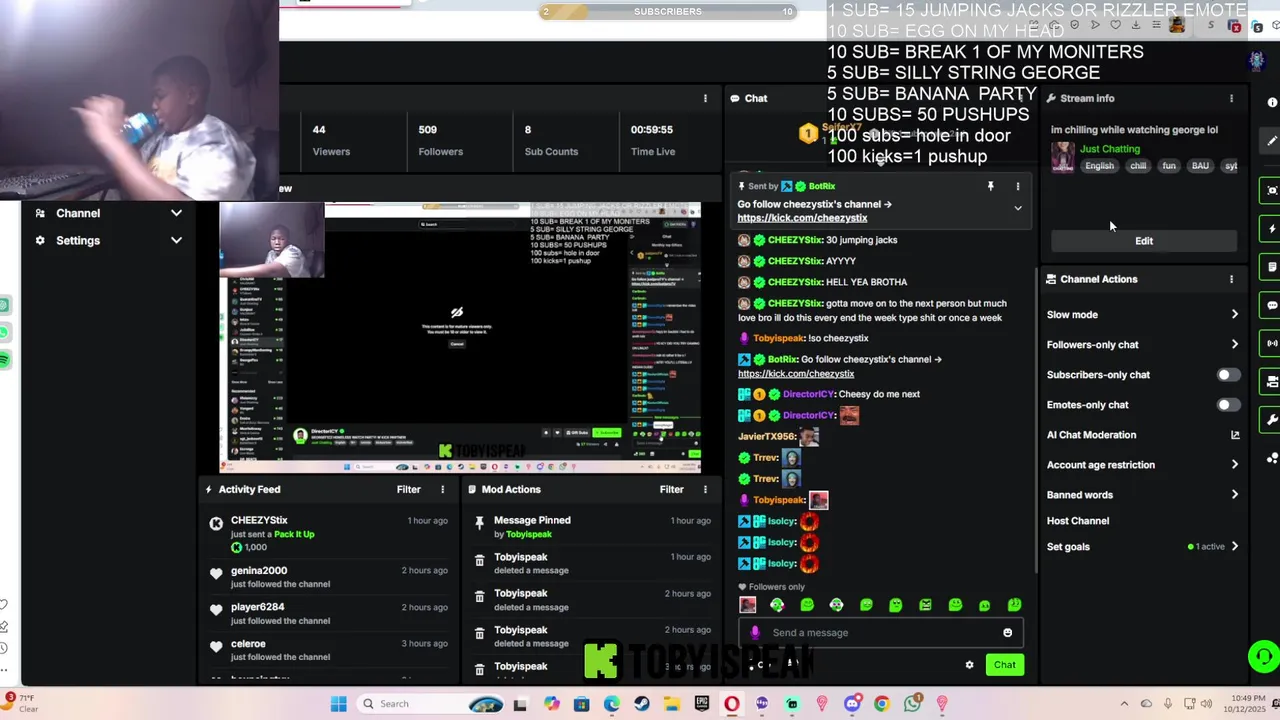This screenshot has width=1280, height=720.
Task: Click the Just Chatting category link
Action: pos(1109,149)
